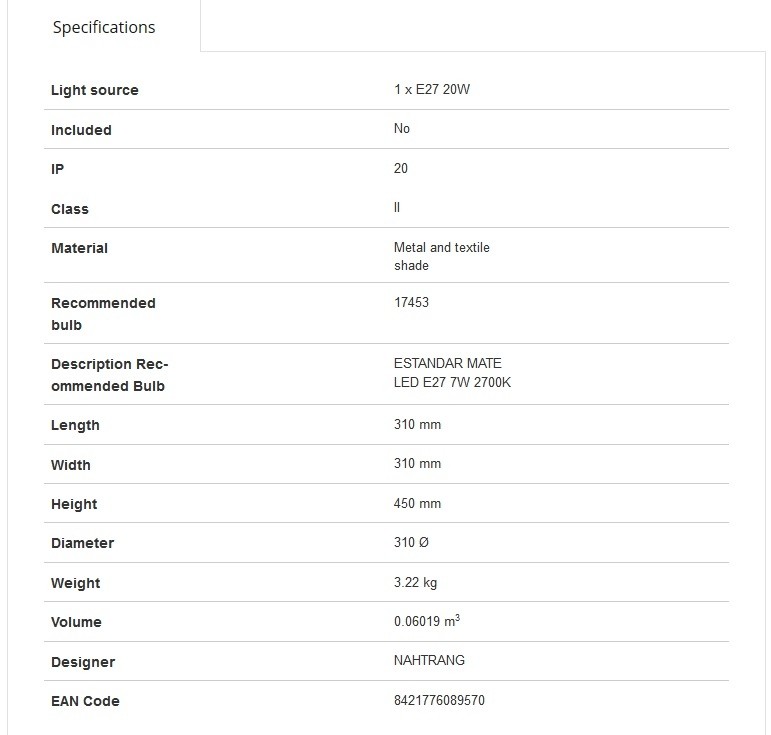The height and width of the screenshot is (735, 771).
Task: Click the Weight value 3.22 kg
Action: pos(415,583)
